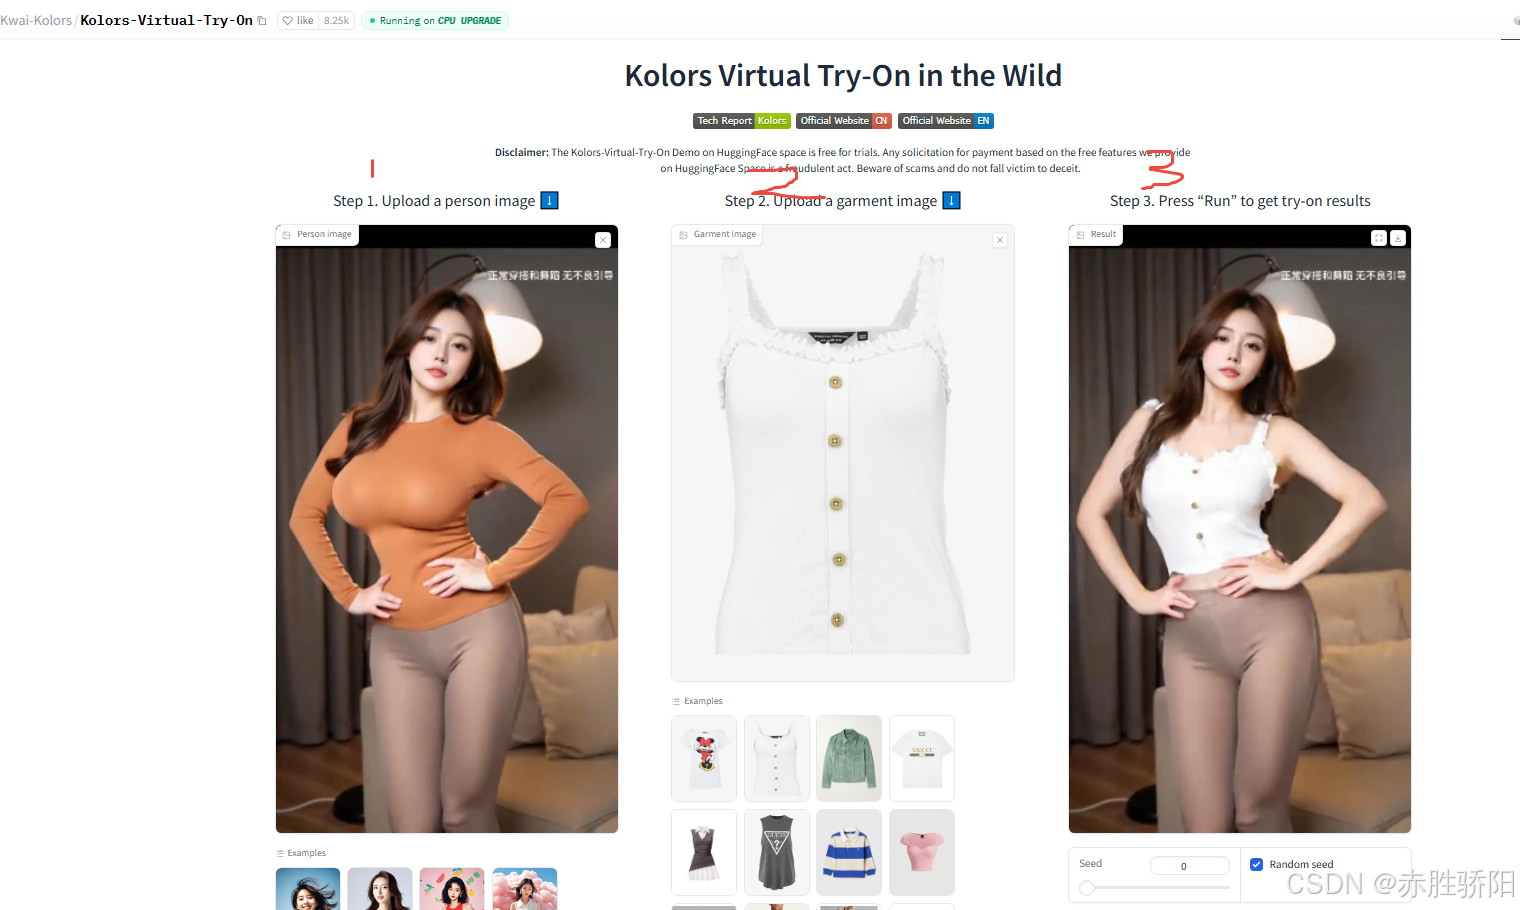This screenshot has height=910, width=1520.
Task: Click the Kolors Virtual Try-On in the Wild heading
Action: click(x=843, y=76)
